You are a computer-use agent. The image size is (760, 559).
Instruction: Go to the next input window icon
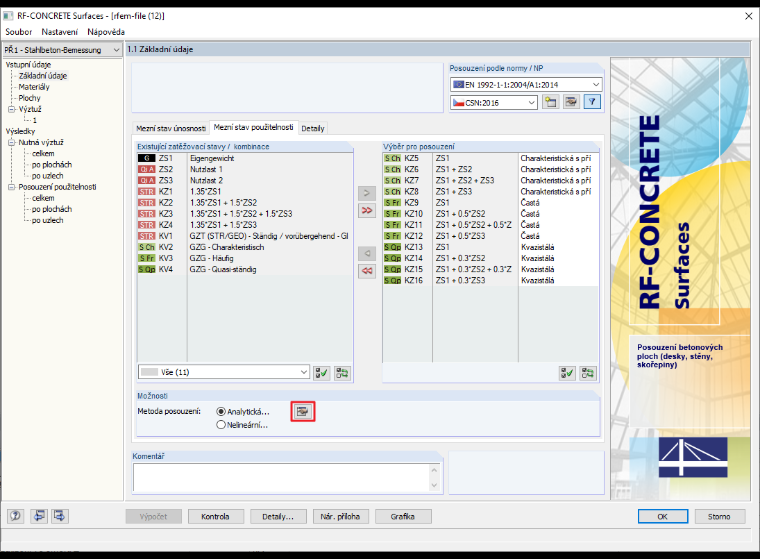click(60, 516)
